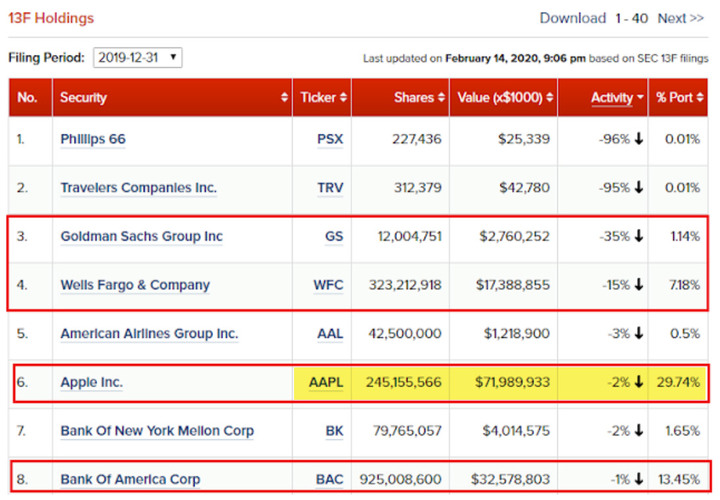Sort table by Shares column

point(400,97)
